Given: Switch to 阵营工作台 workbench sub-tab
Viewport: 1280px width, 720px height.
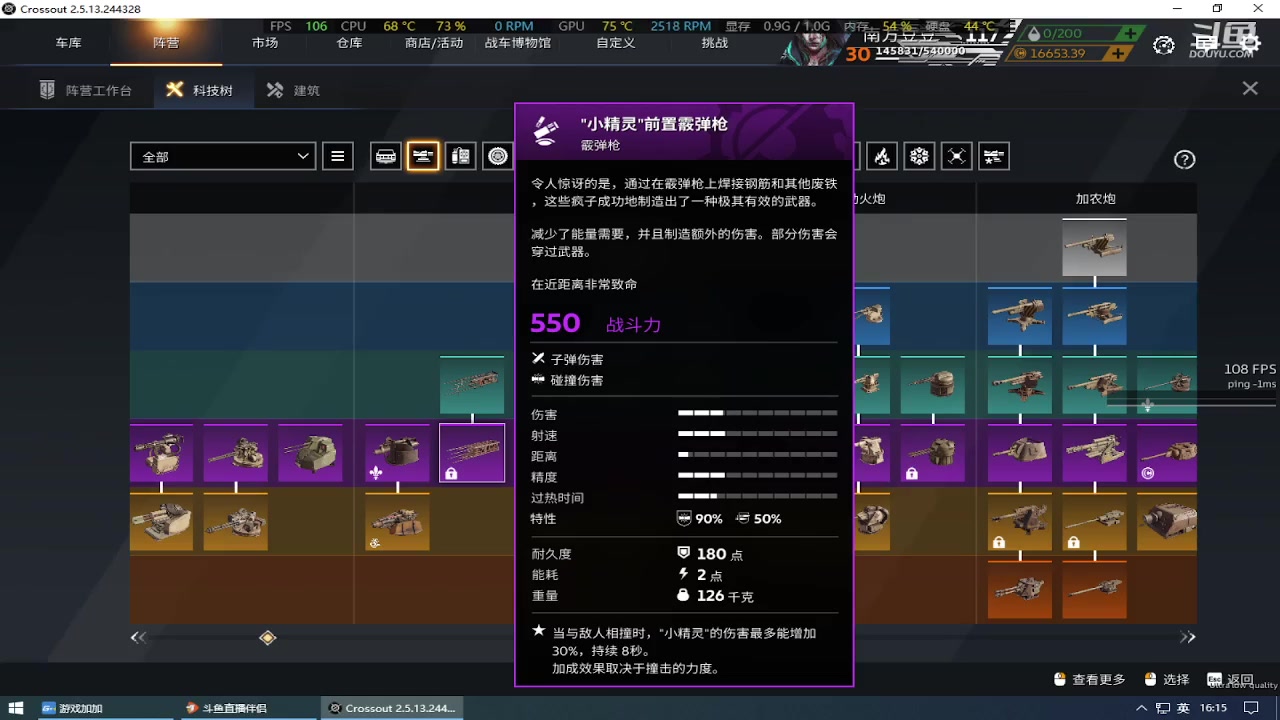Looking at the screenshot, I should click(x=86, y=90).
